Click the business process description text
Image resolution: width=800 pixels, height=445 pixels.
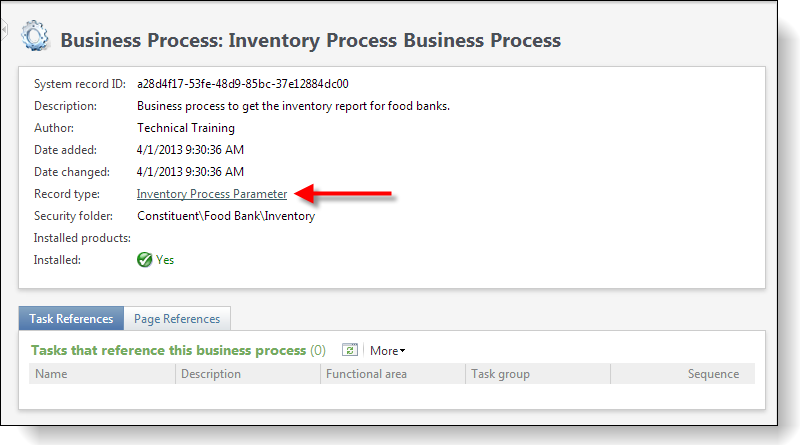point(293,106)
